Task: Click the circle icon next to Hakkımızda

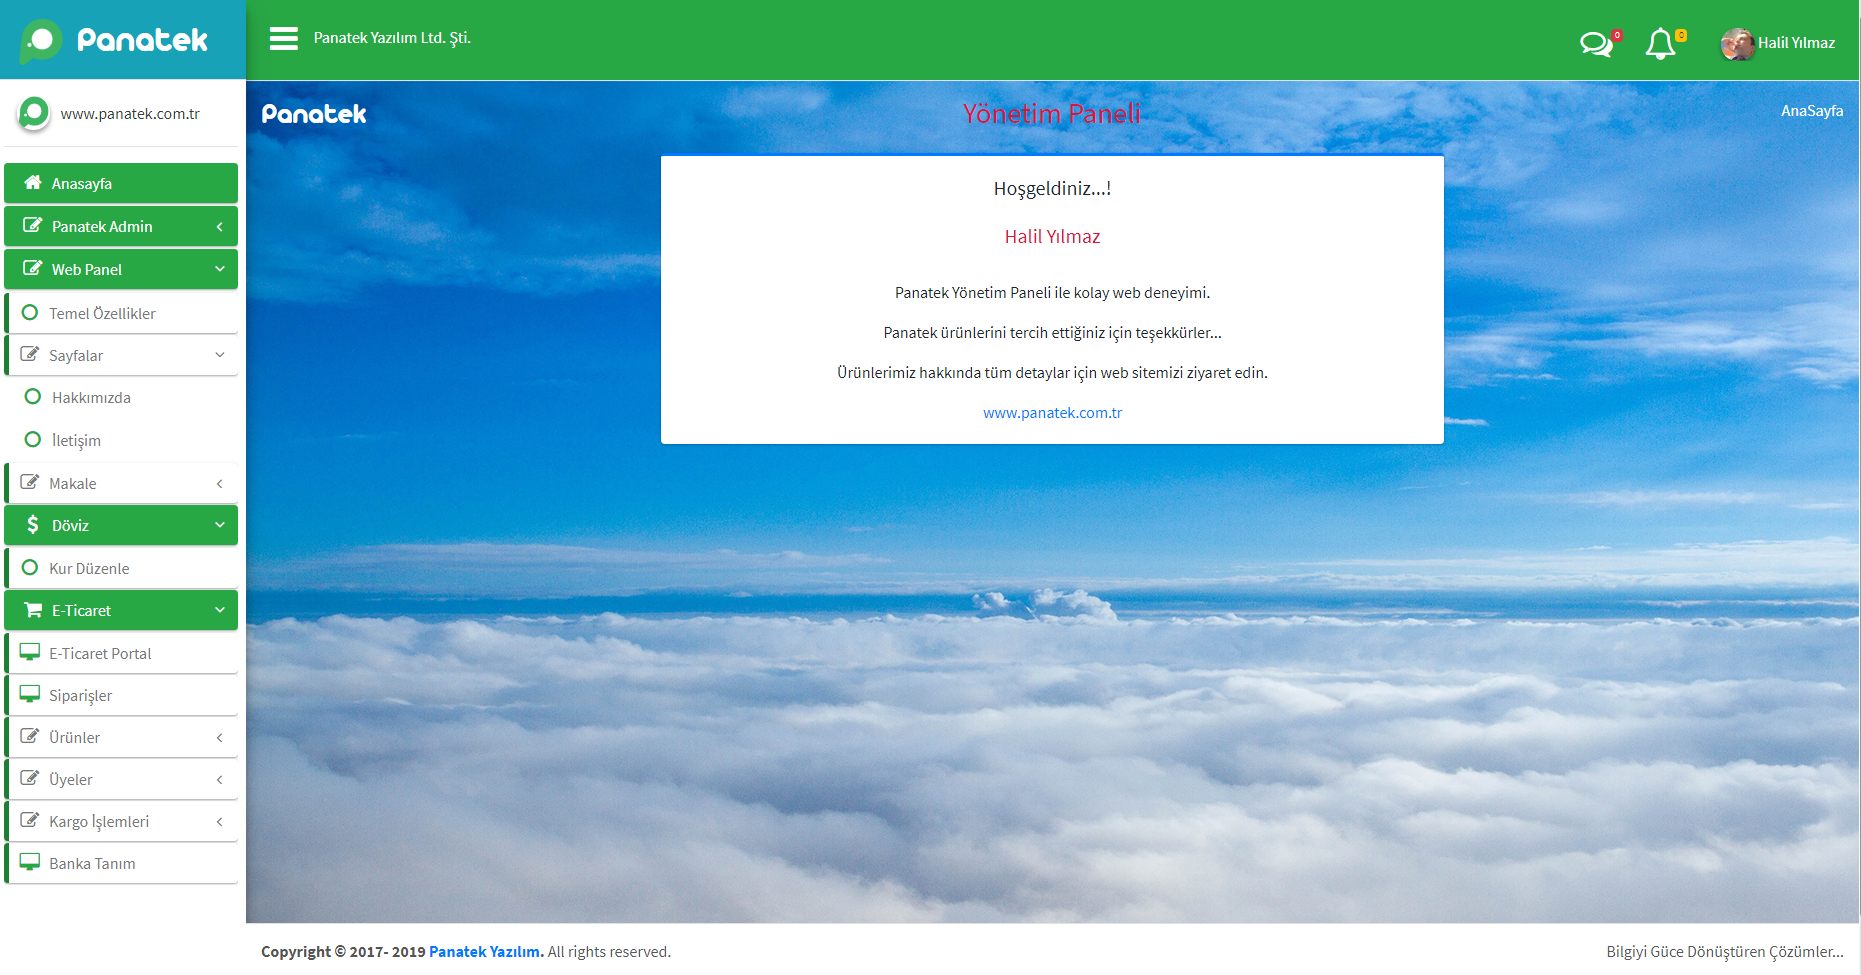Action: click(33, 396)
